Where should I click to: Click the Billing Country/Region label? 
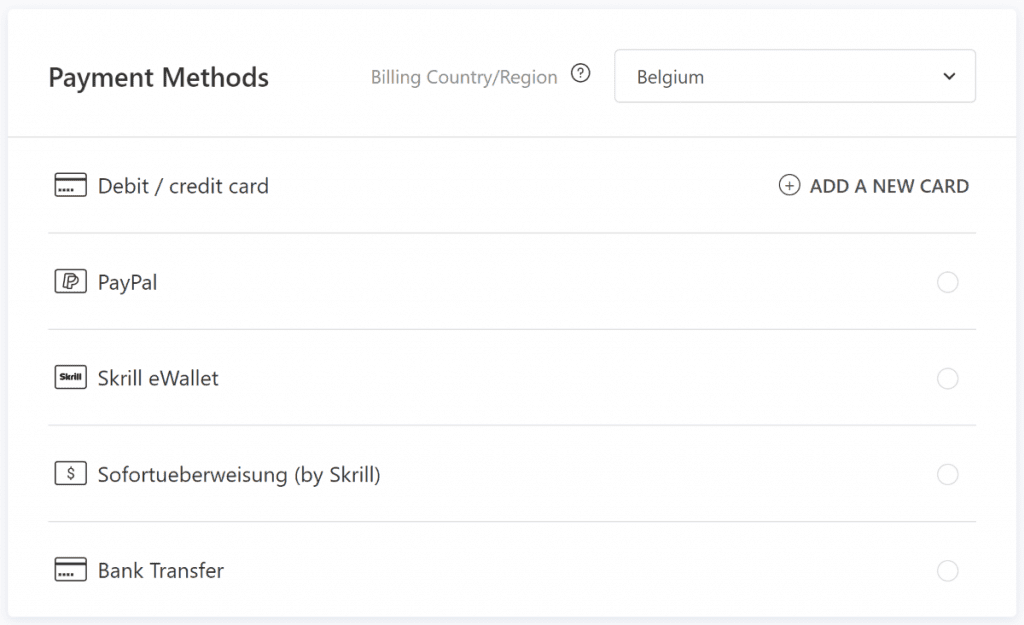(464, 77)
